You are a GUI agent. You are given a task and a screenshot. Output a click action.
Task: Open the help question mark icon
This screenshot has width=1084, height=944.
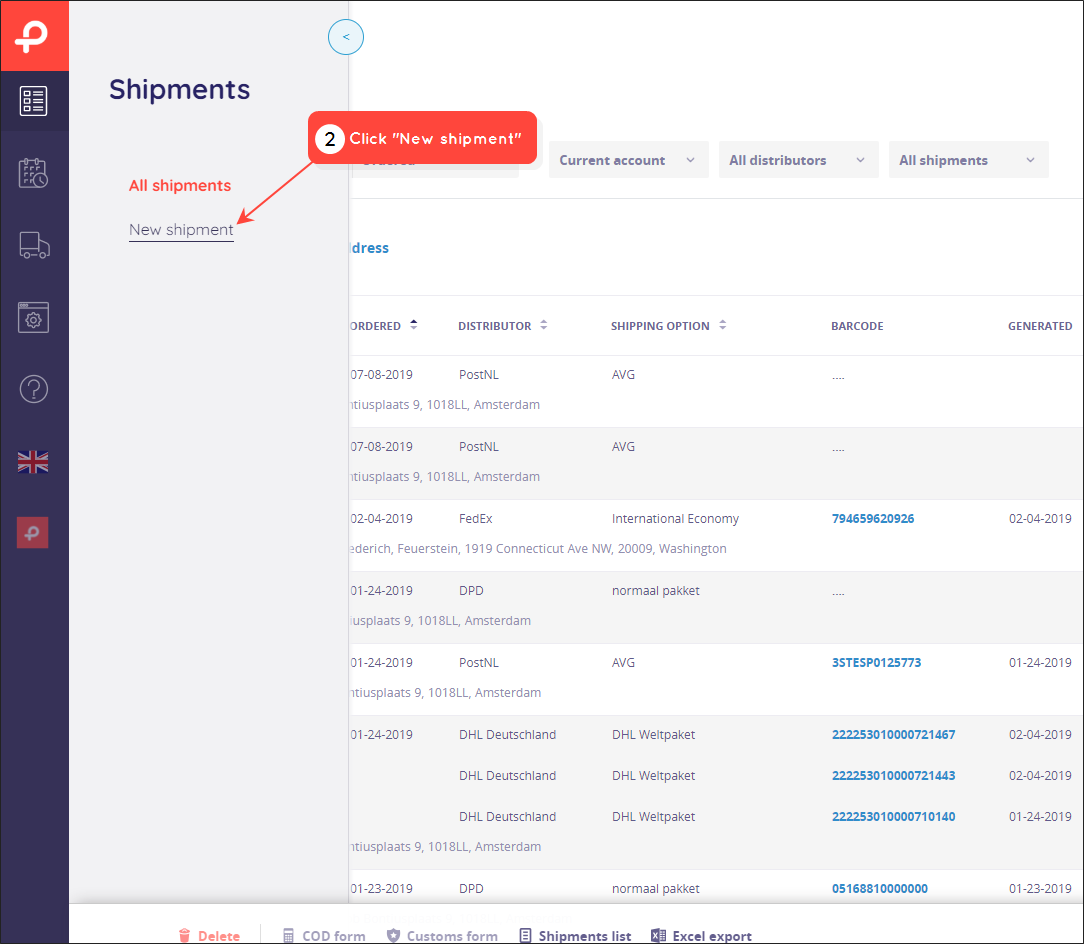point(33,389)
